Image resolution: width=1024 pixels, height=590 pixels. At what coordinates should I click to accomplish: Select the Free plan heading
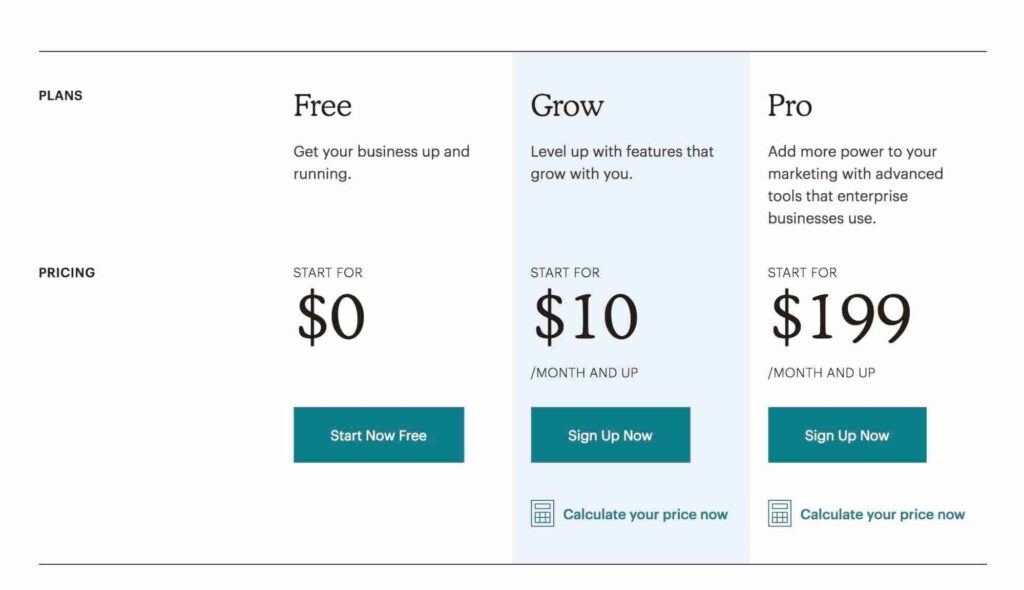[322, 105]
